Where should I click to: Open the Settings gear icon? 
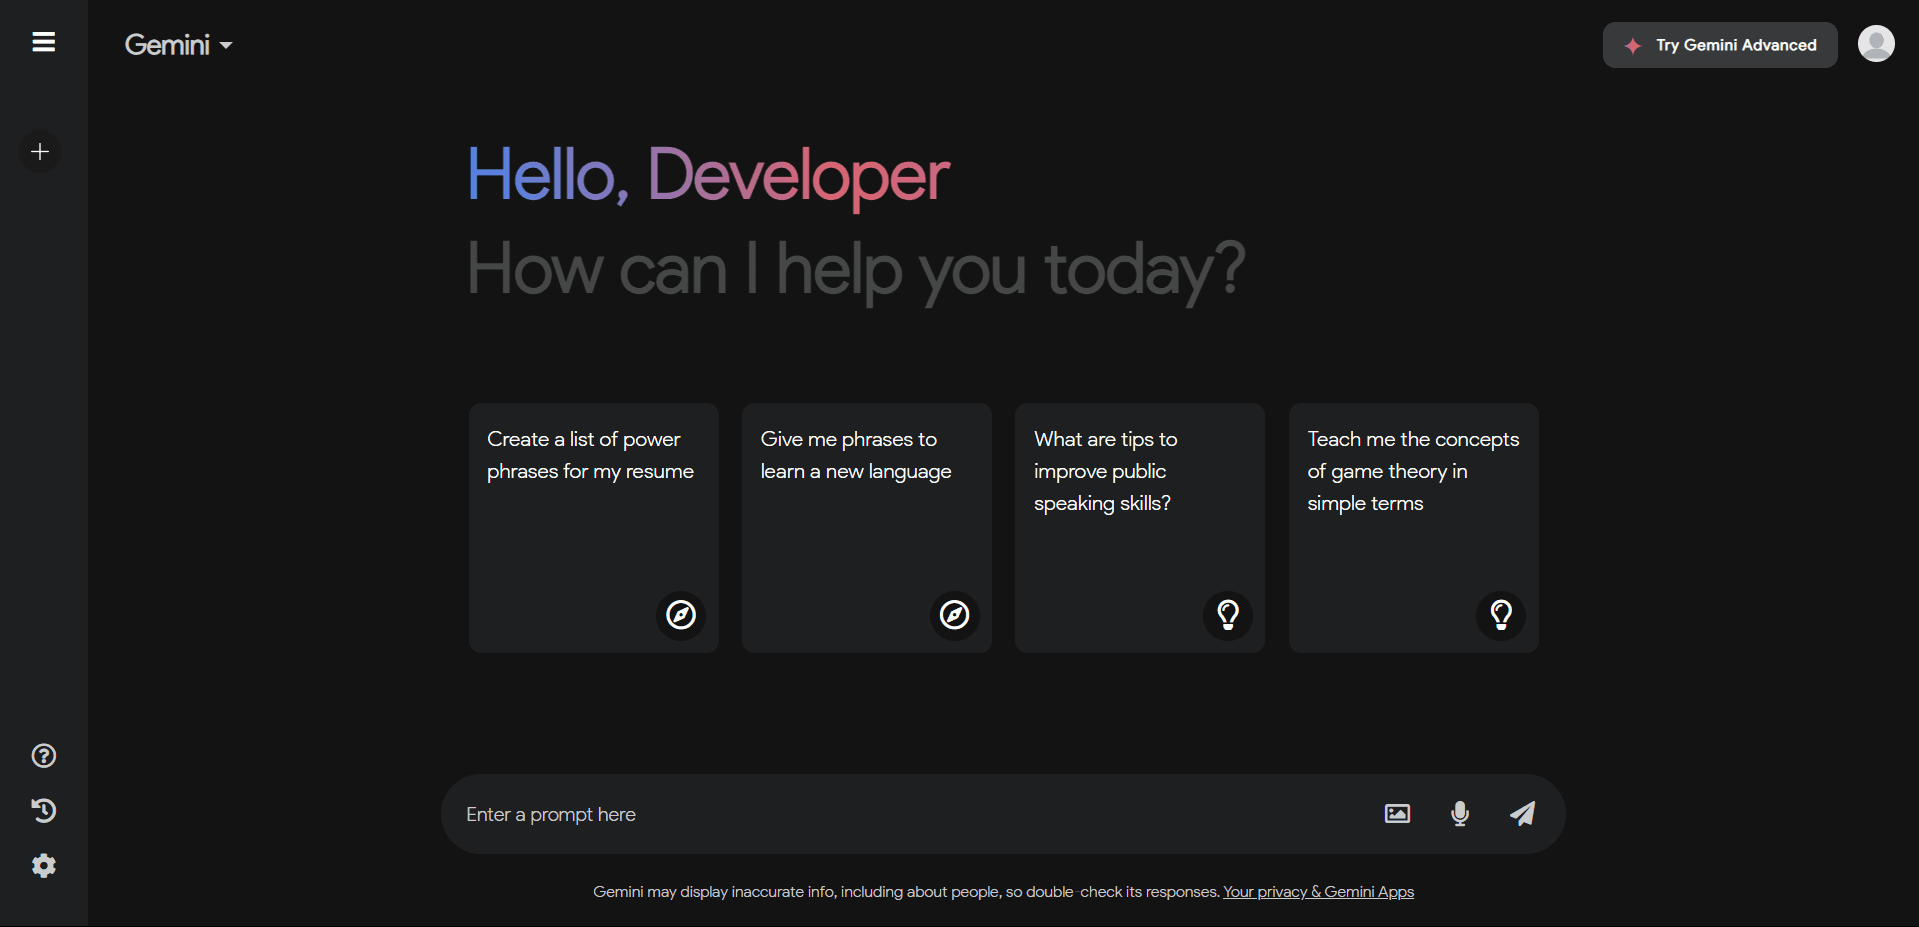pos(44,866)
